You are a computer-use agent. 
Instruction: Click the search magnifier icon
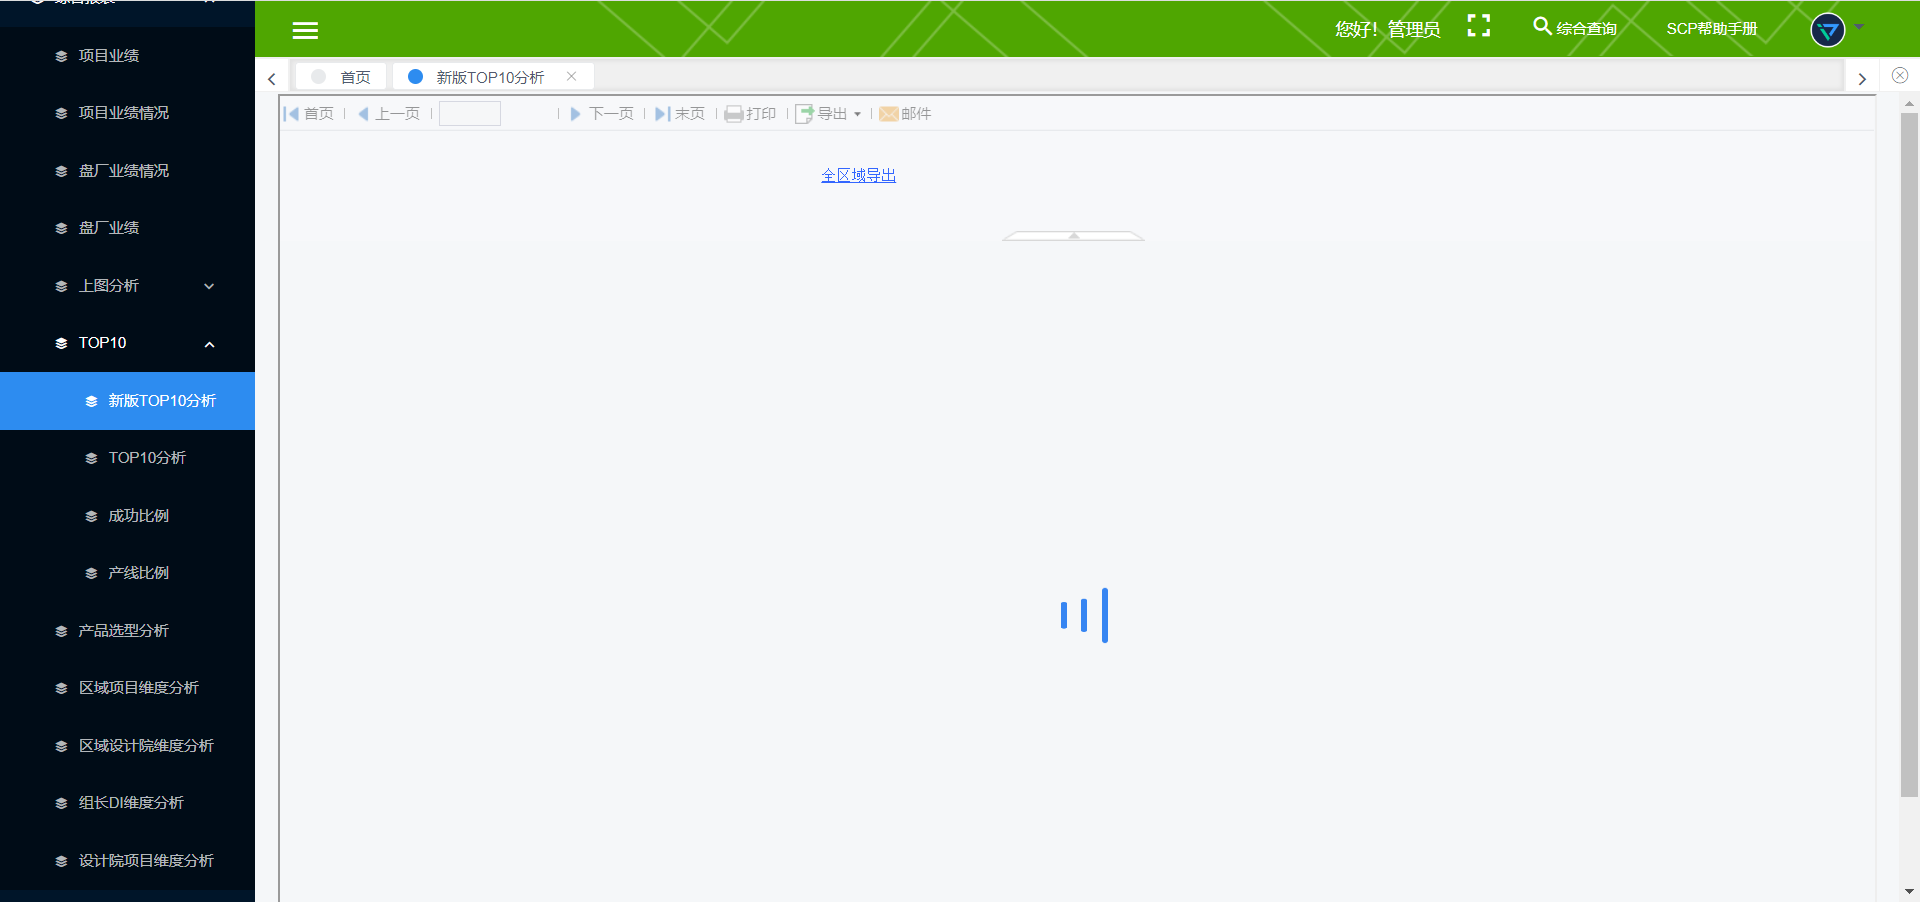tap(1542, 26)
